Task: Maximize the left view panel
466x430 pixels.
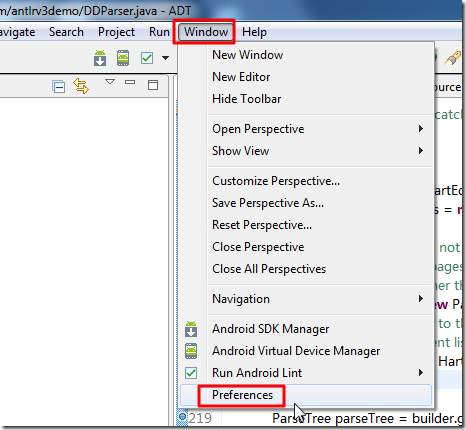Action: point(153,85)
